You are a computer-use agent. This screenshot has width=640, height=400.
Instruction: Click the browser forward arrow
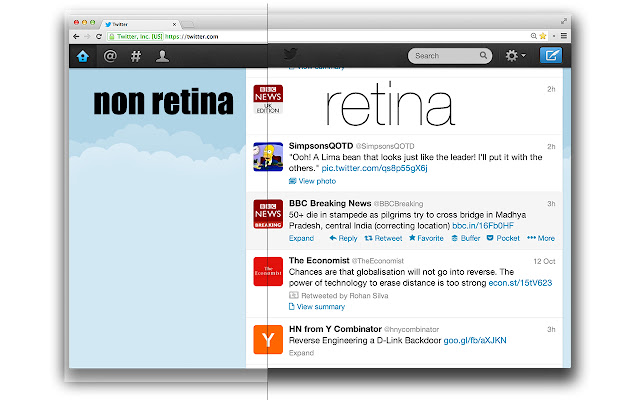coord(87,36)
